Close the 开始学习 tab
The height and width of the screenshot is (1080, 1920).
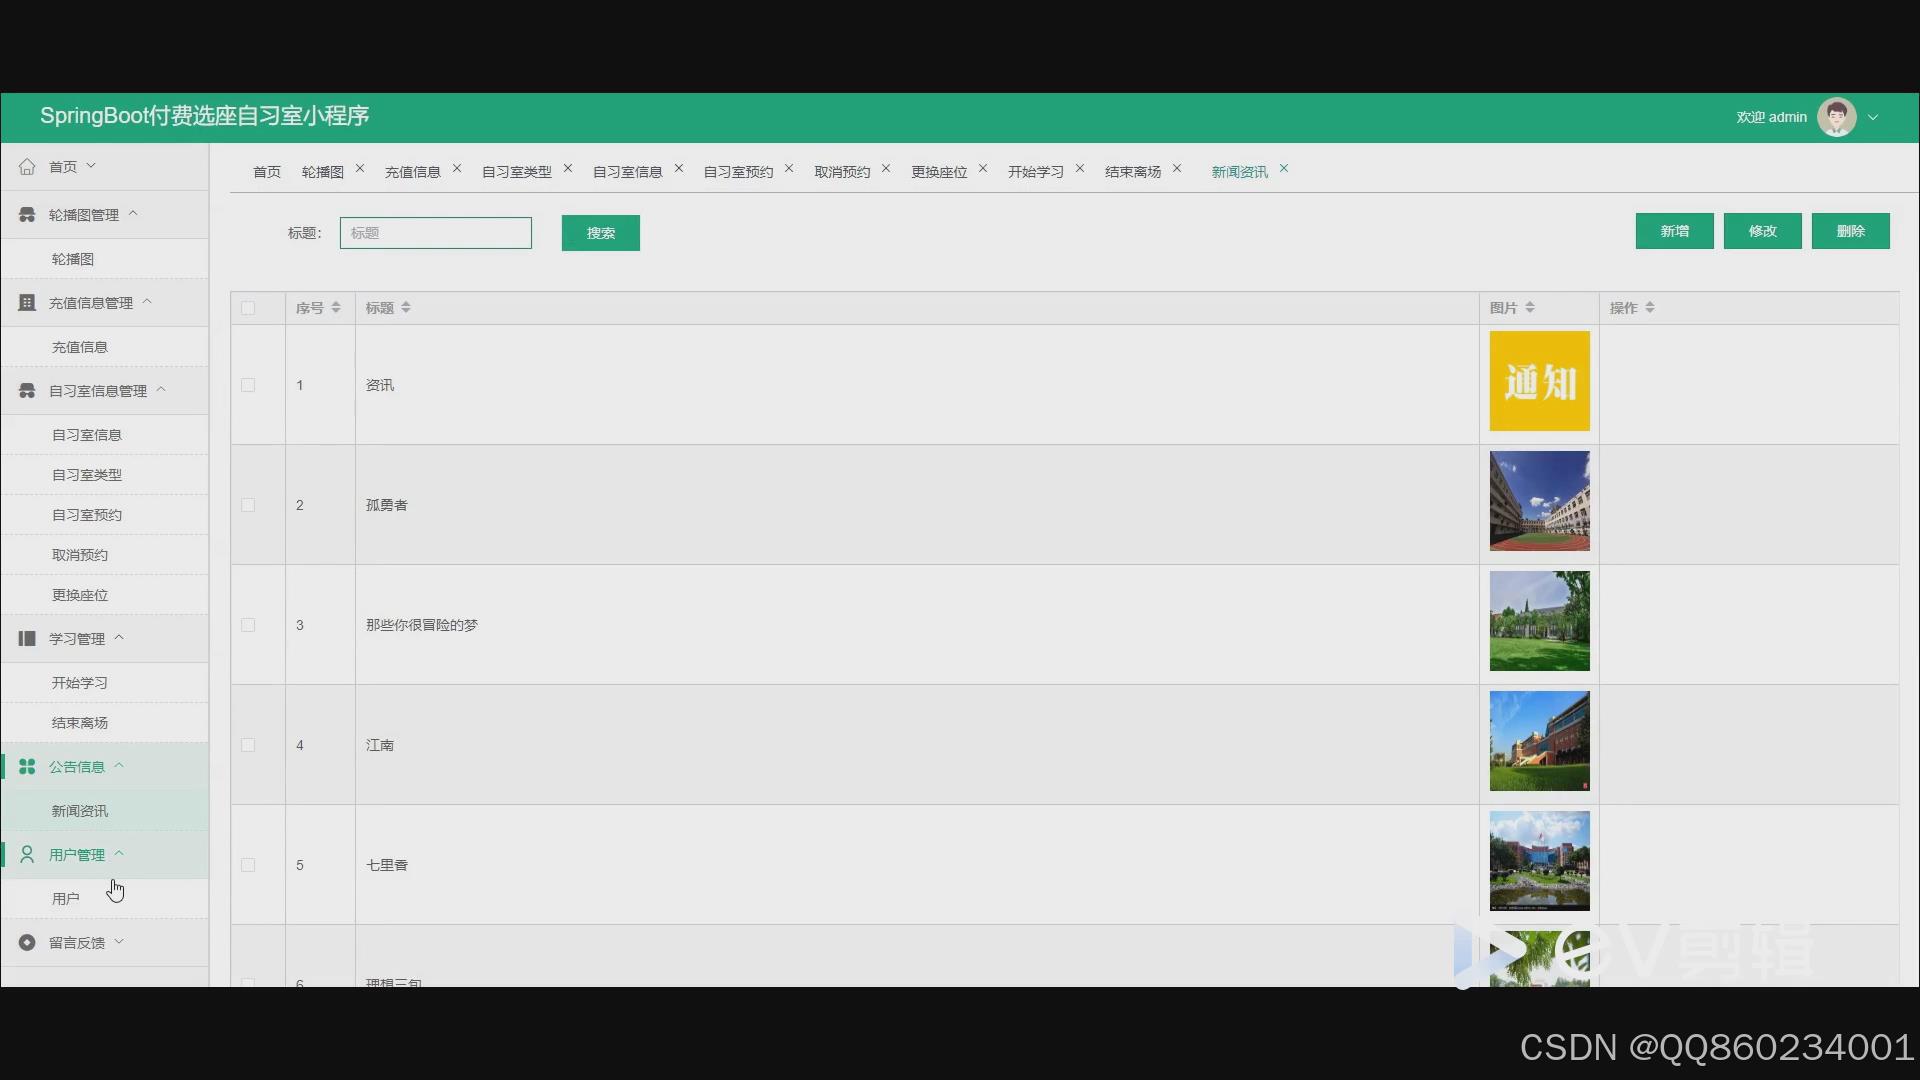point(1080,169)
